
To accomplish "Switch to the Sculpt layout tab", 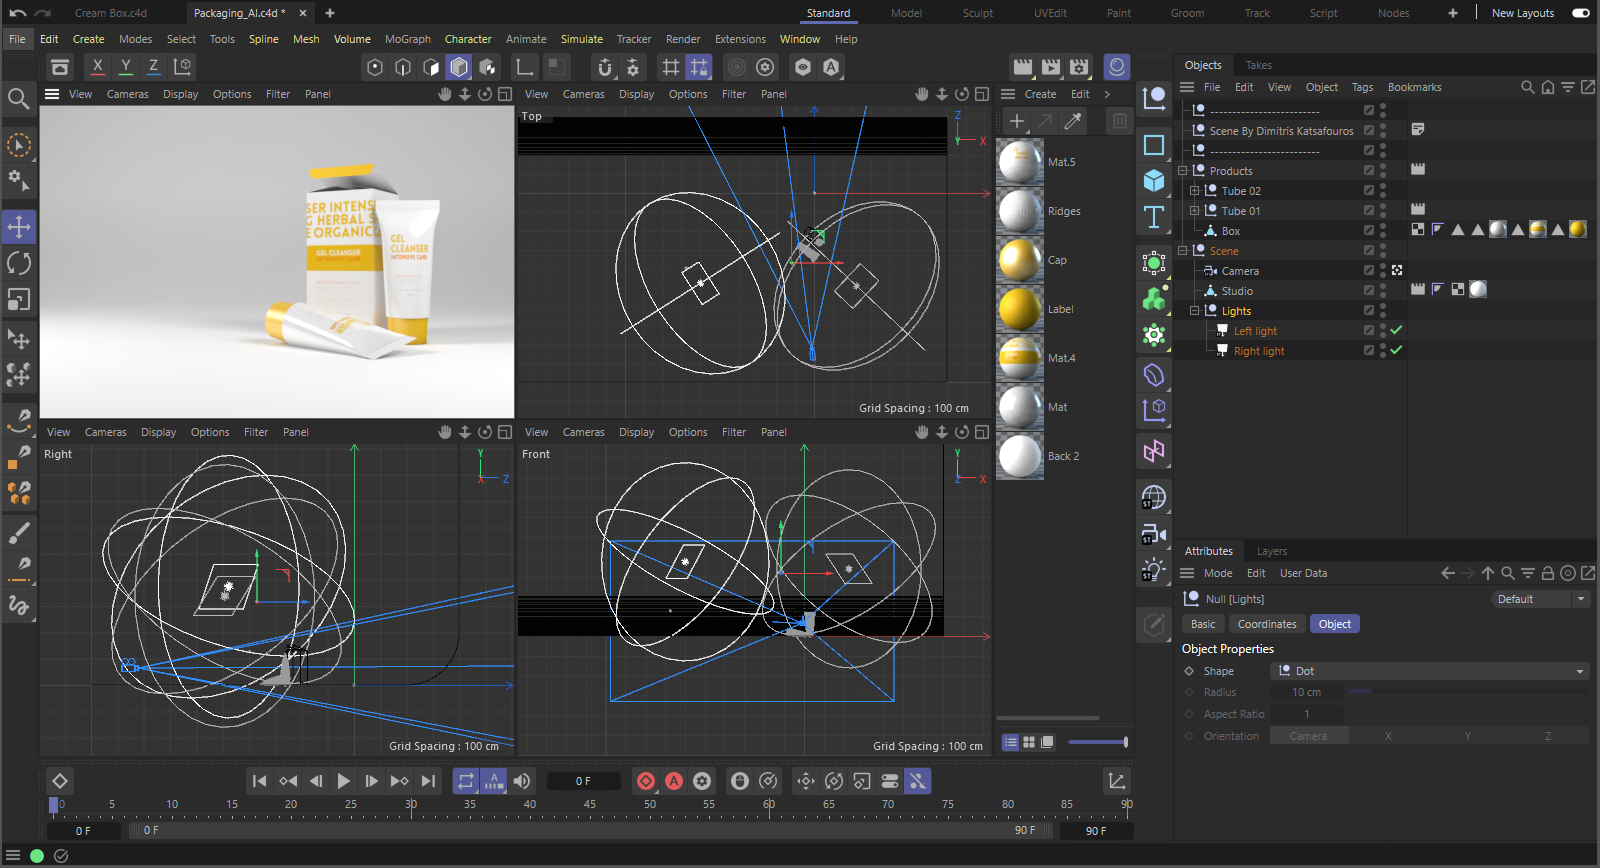I will point(977,13).
